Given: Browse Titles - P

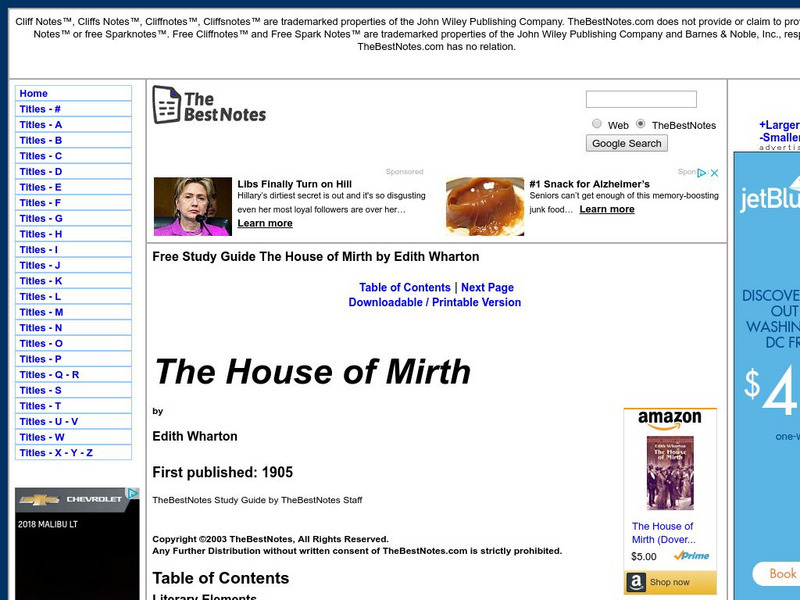Looking at the screenshot, I should (73, 359).
